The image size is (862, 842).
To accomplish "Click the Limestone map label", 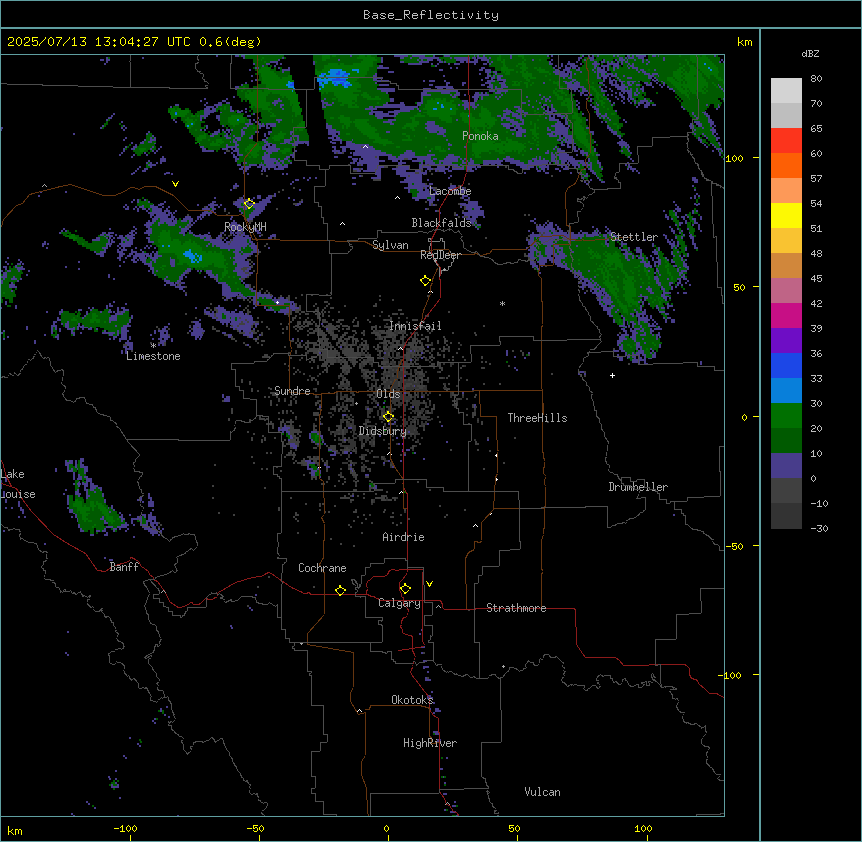I will click(153, 356).
